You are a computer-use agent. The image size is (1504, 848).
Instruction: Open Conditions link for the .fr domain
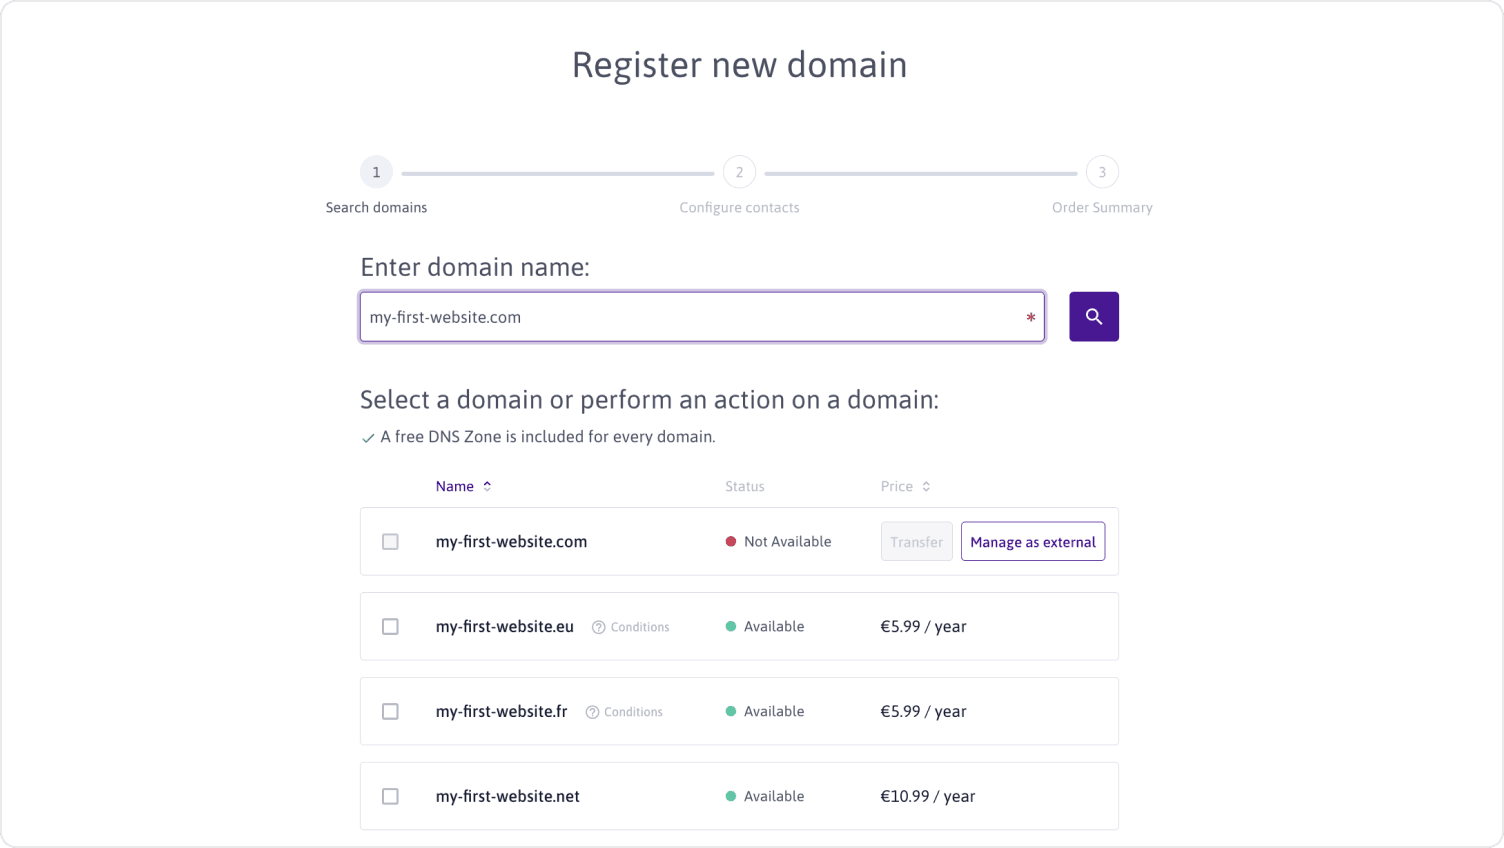pyautogui.click(x=633, y=712)
